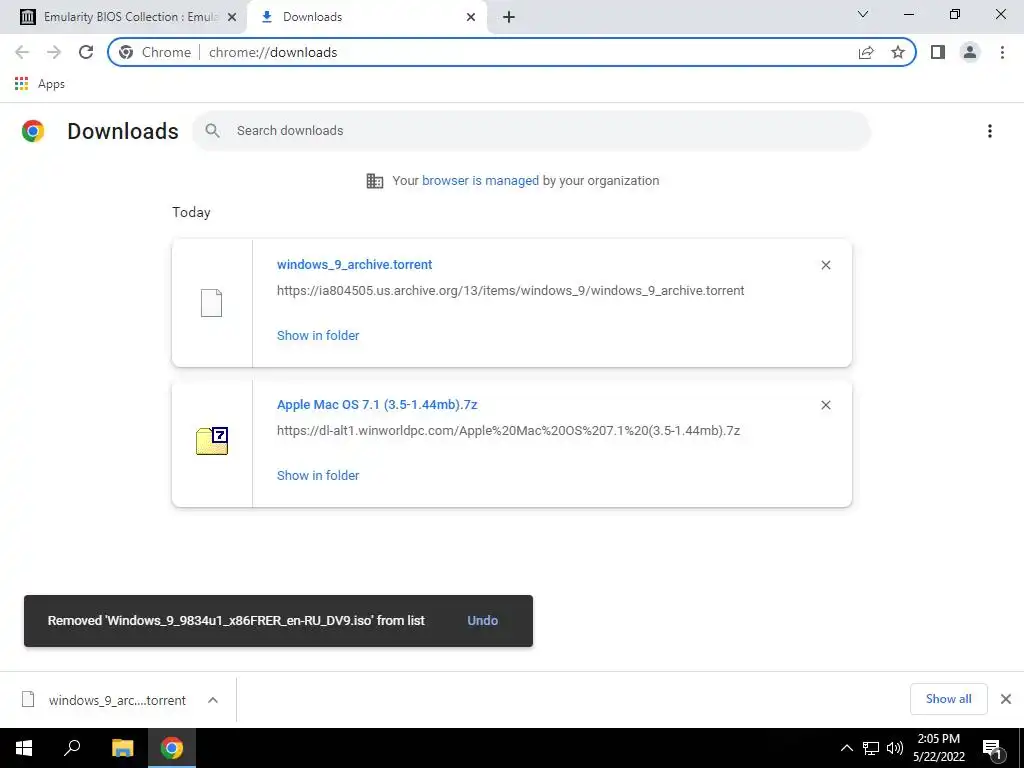
Task: Open network status tray icon
Action: pyautogui.click(x=871, y=748)
